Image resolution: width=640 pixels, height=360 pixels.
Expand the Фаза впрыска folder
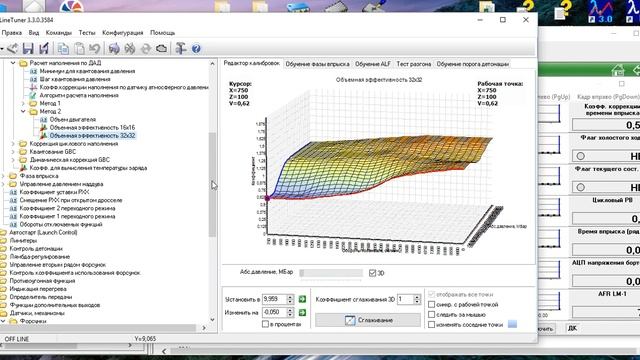[x=3, y=176]
